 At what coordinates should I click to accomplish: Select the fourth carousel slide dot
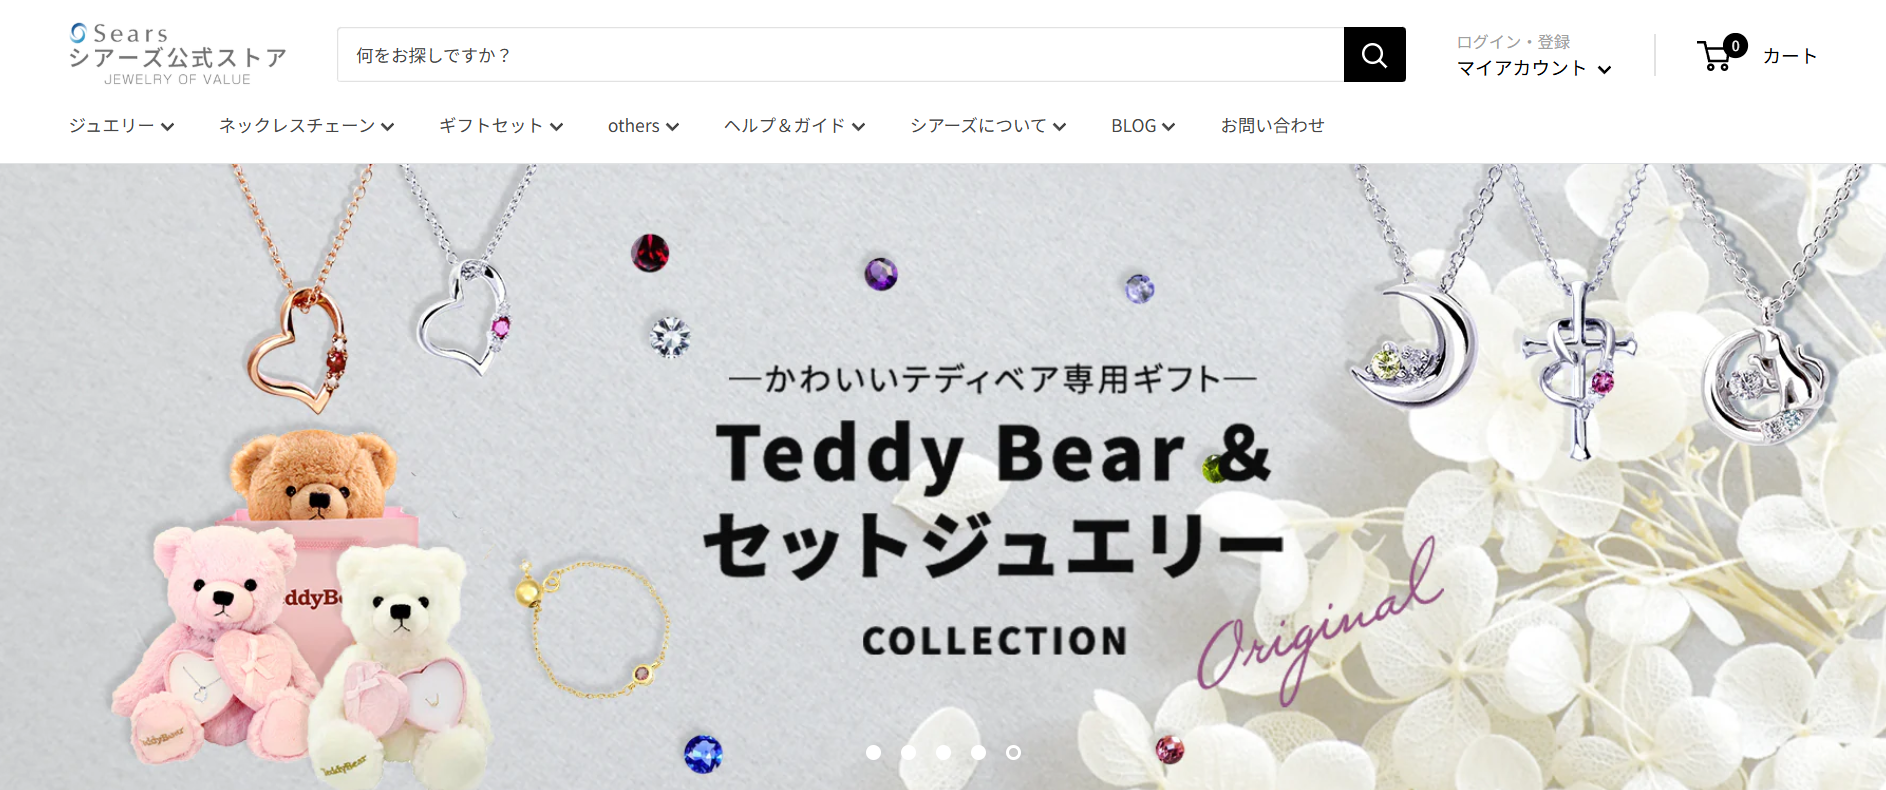[x=978, y=752]
